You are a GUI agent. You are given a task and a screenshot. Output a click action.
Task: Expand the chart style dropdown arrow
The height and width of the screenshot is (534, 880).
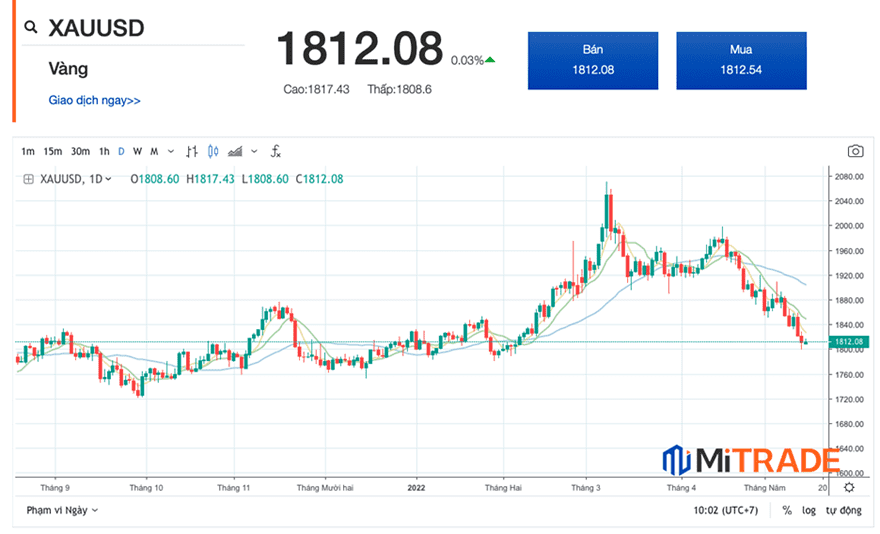(x=252, y=152)
